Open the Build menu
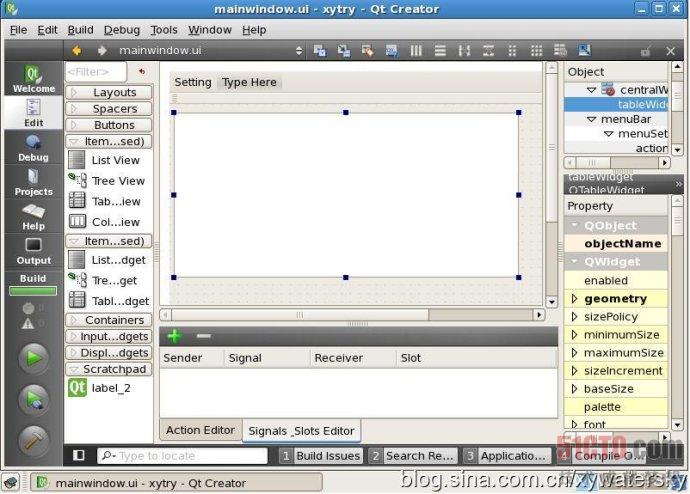 click(81, 30)
